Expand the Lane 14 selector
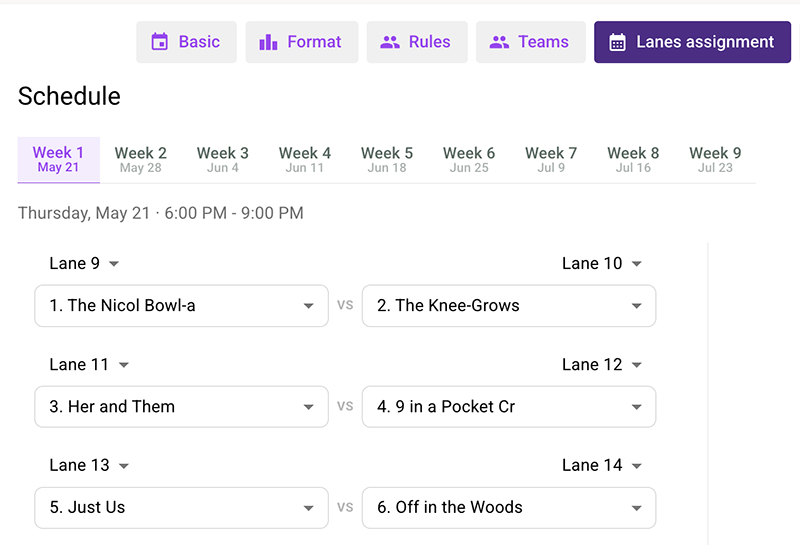Viewport: 800px width, 545px height. 602,465
